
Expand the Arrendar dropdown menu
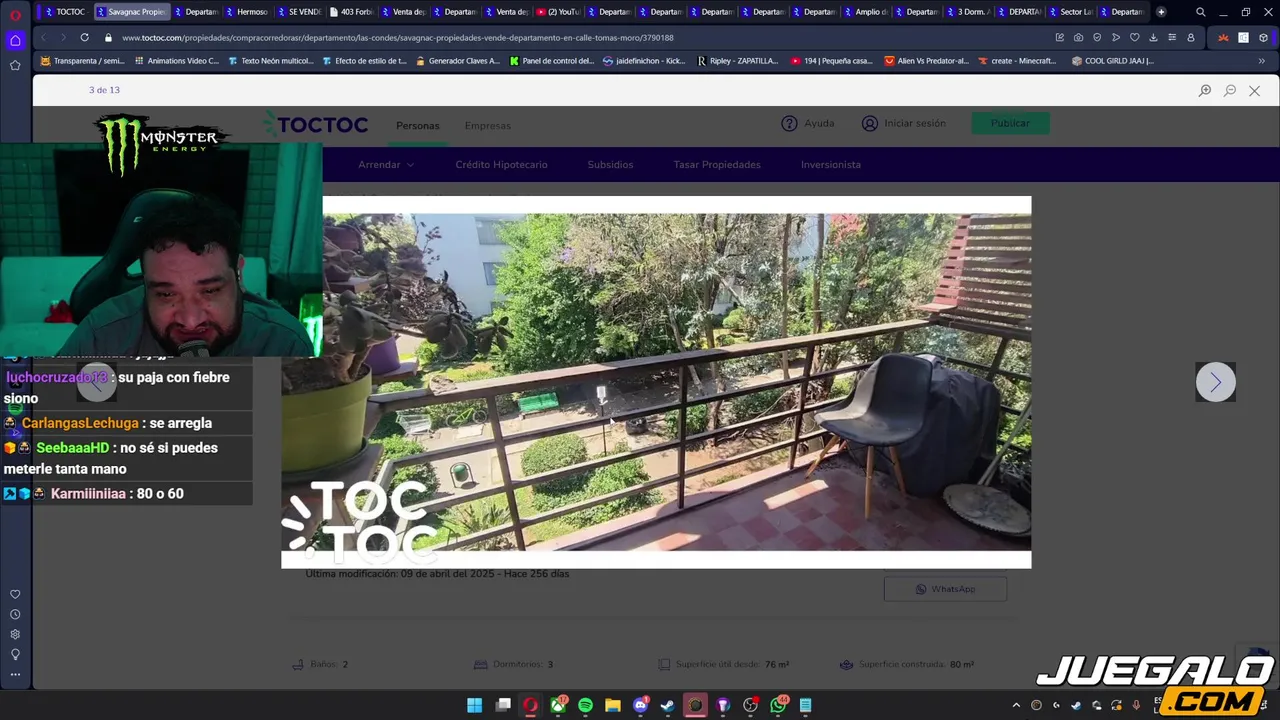(386, 165)
